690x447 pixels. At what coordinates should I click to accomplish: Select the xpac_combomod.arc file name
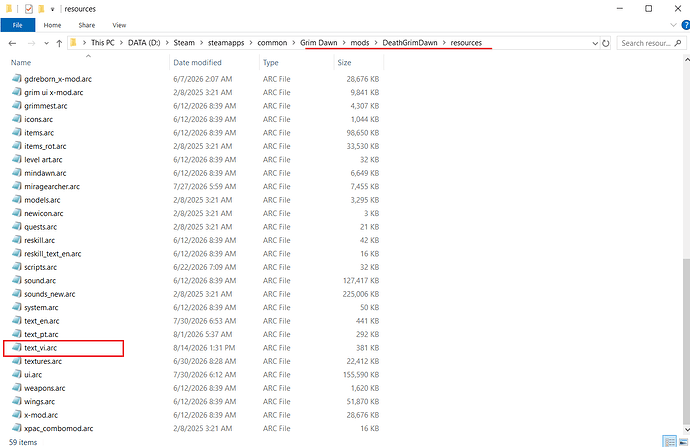point(59,429)
